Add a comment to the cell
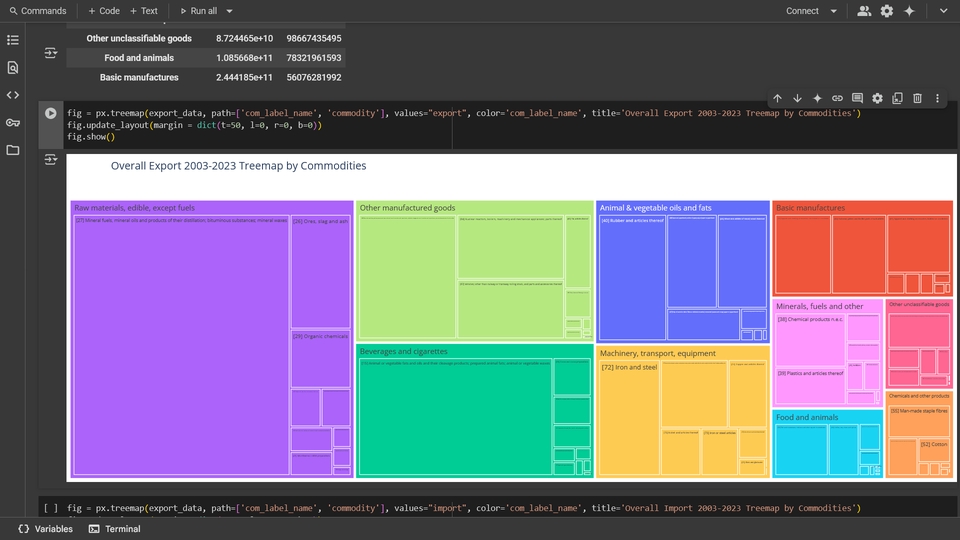 (857, 98)
